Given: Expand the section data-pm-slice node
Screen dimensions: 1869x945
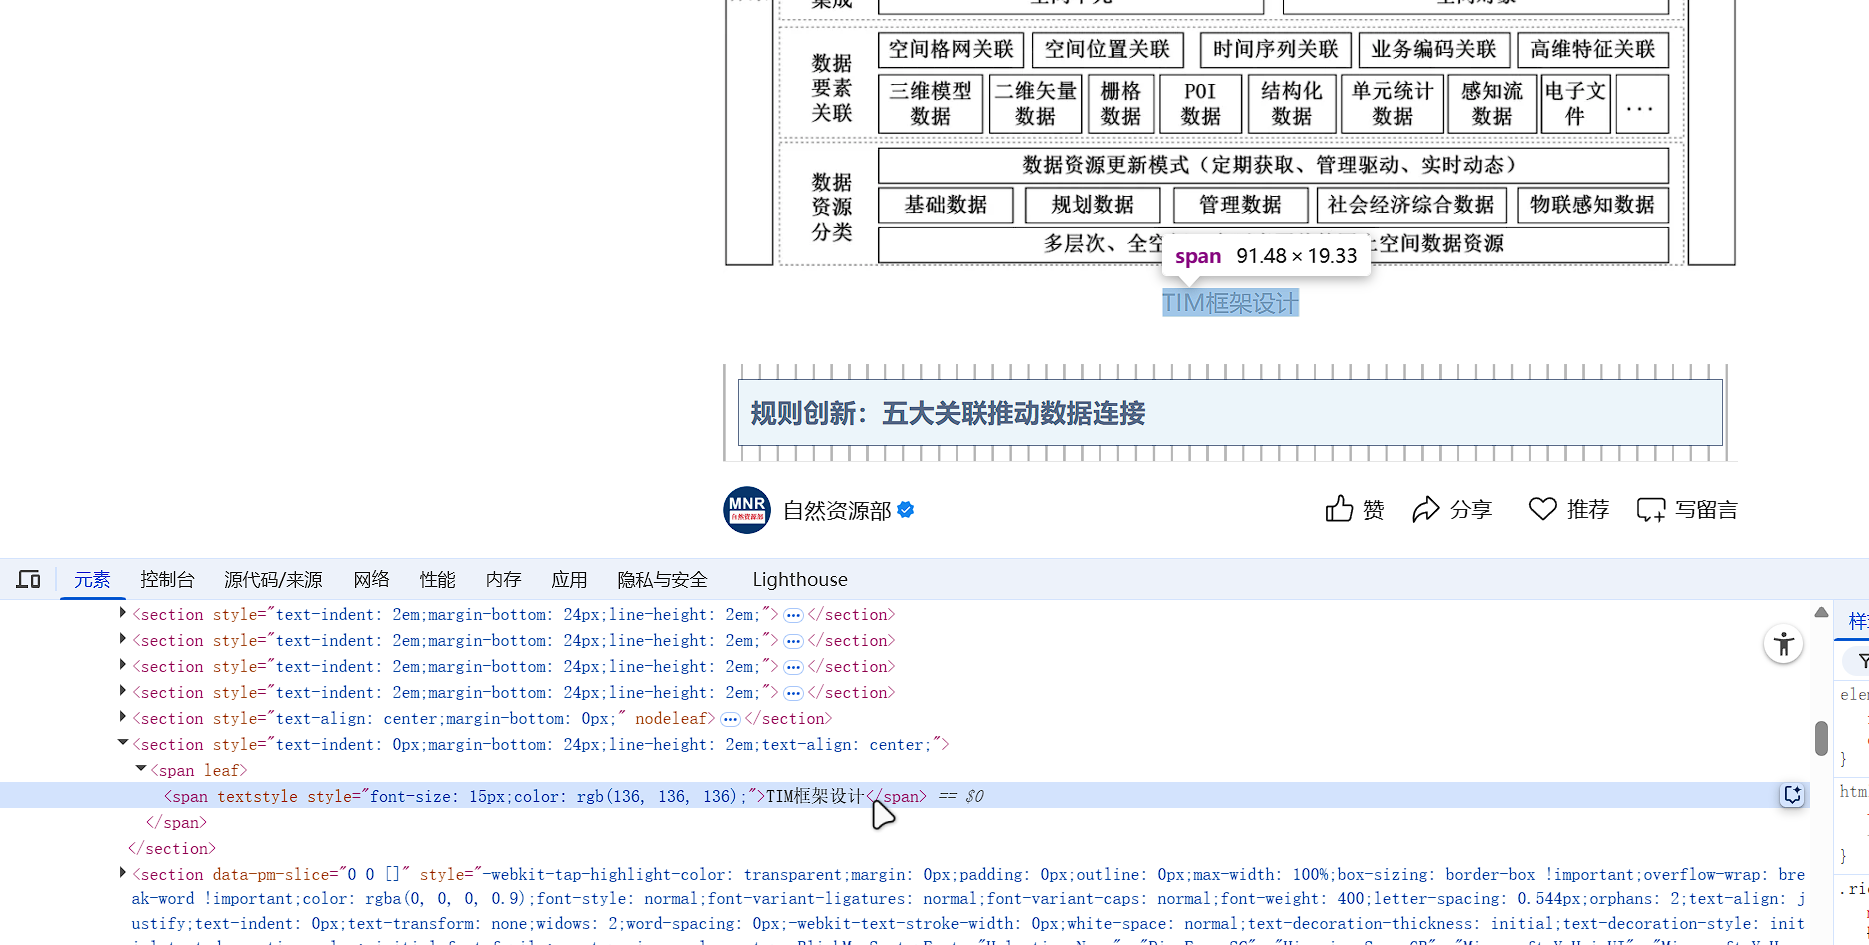Looking at the screenshot, I should click(x=122, y=873).
